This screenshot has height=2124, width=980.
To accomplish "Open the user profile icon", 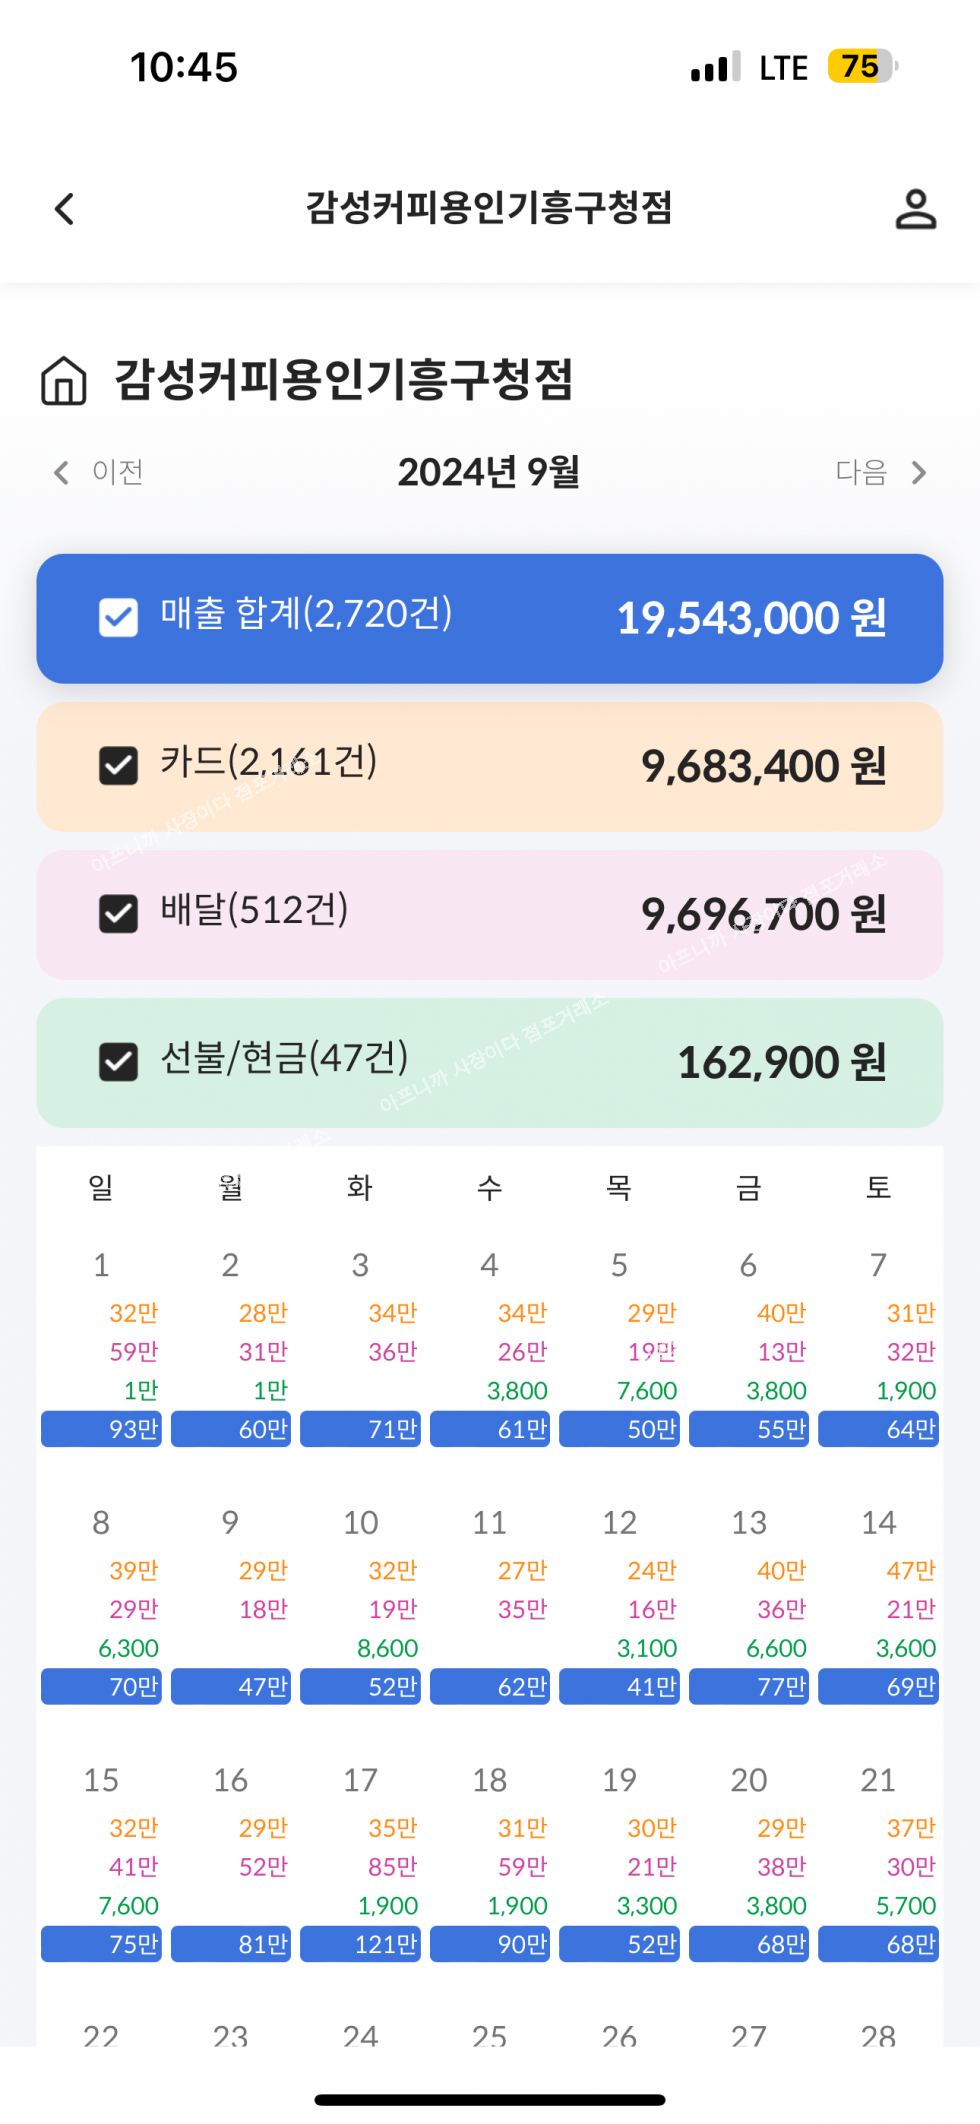I will (x=915, y=209).
